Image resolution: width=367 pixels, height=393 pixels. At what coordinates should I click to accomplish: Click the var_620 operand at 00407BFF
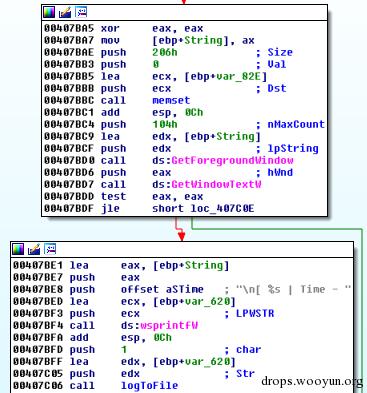click(208, 361)
